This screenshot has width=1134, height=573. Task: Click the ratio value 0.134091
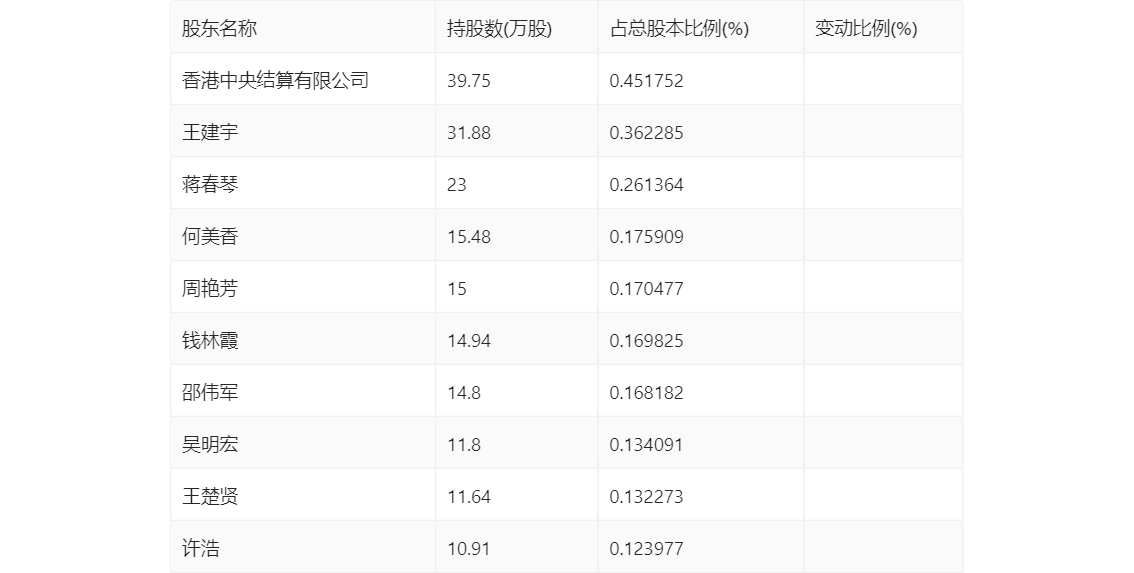(x=647, y=446)
